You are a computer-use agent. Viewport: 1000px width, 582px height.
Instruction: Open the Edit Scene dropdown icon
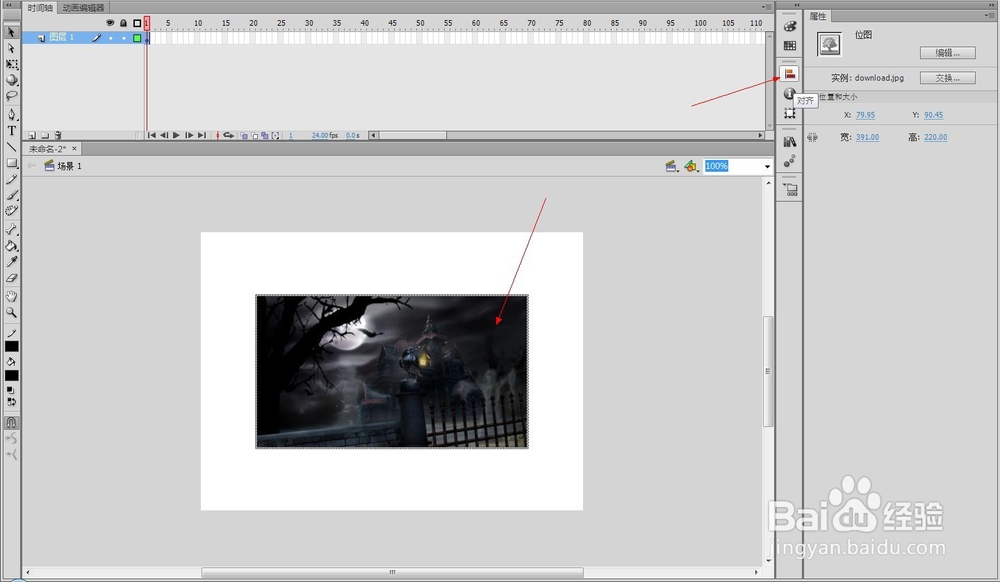671,166
